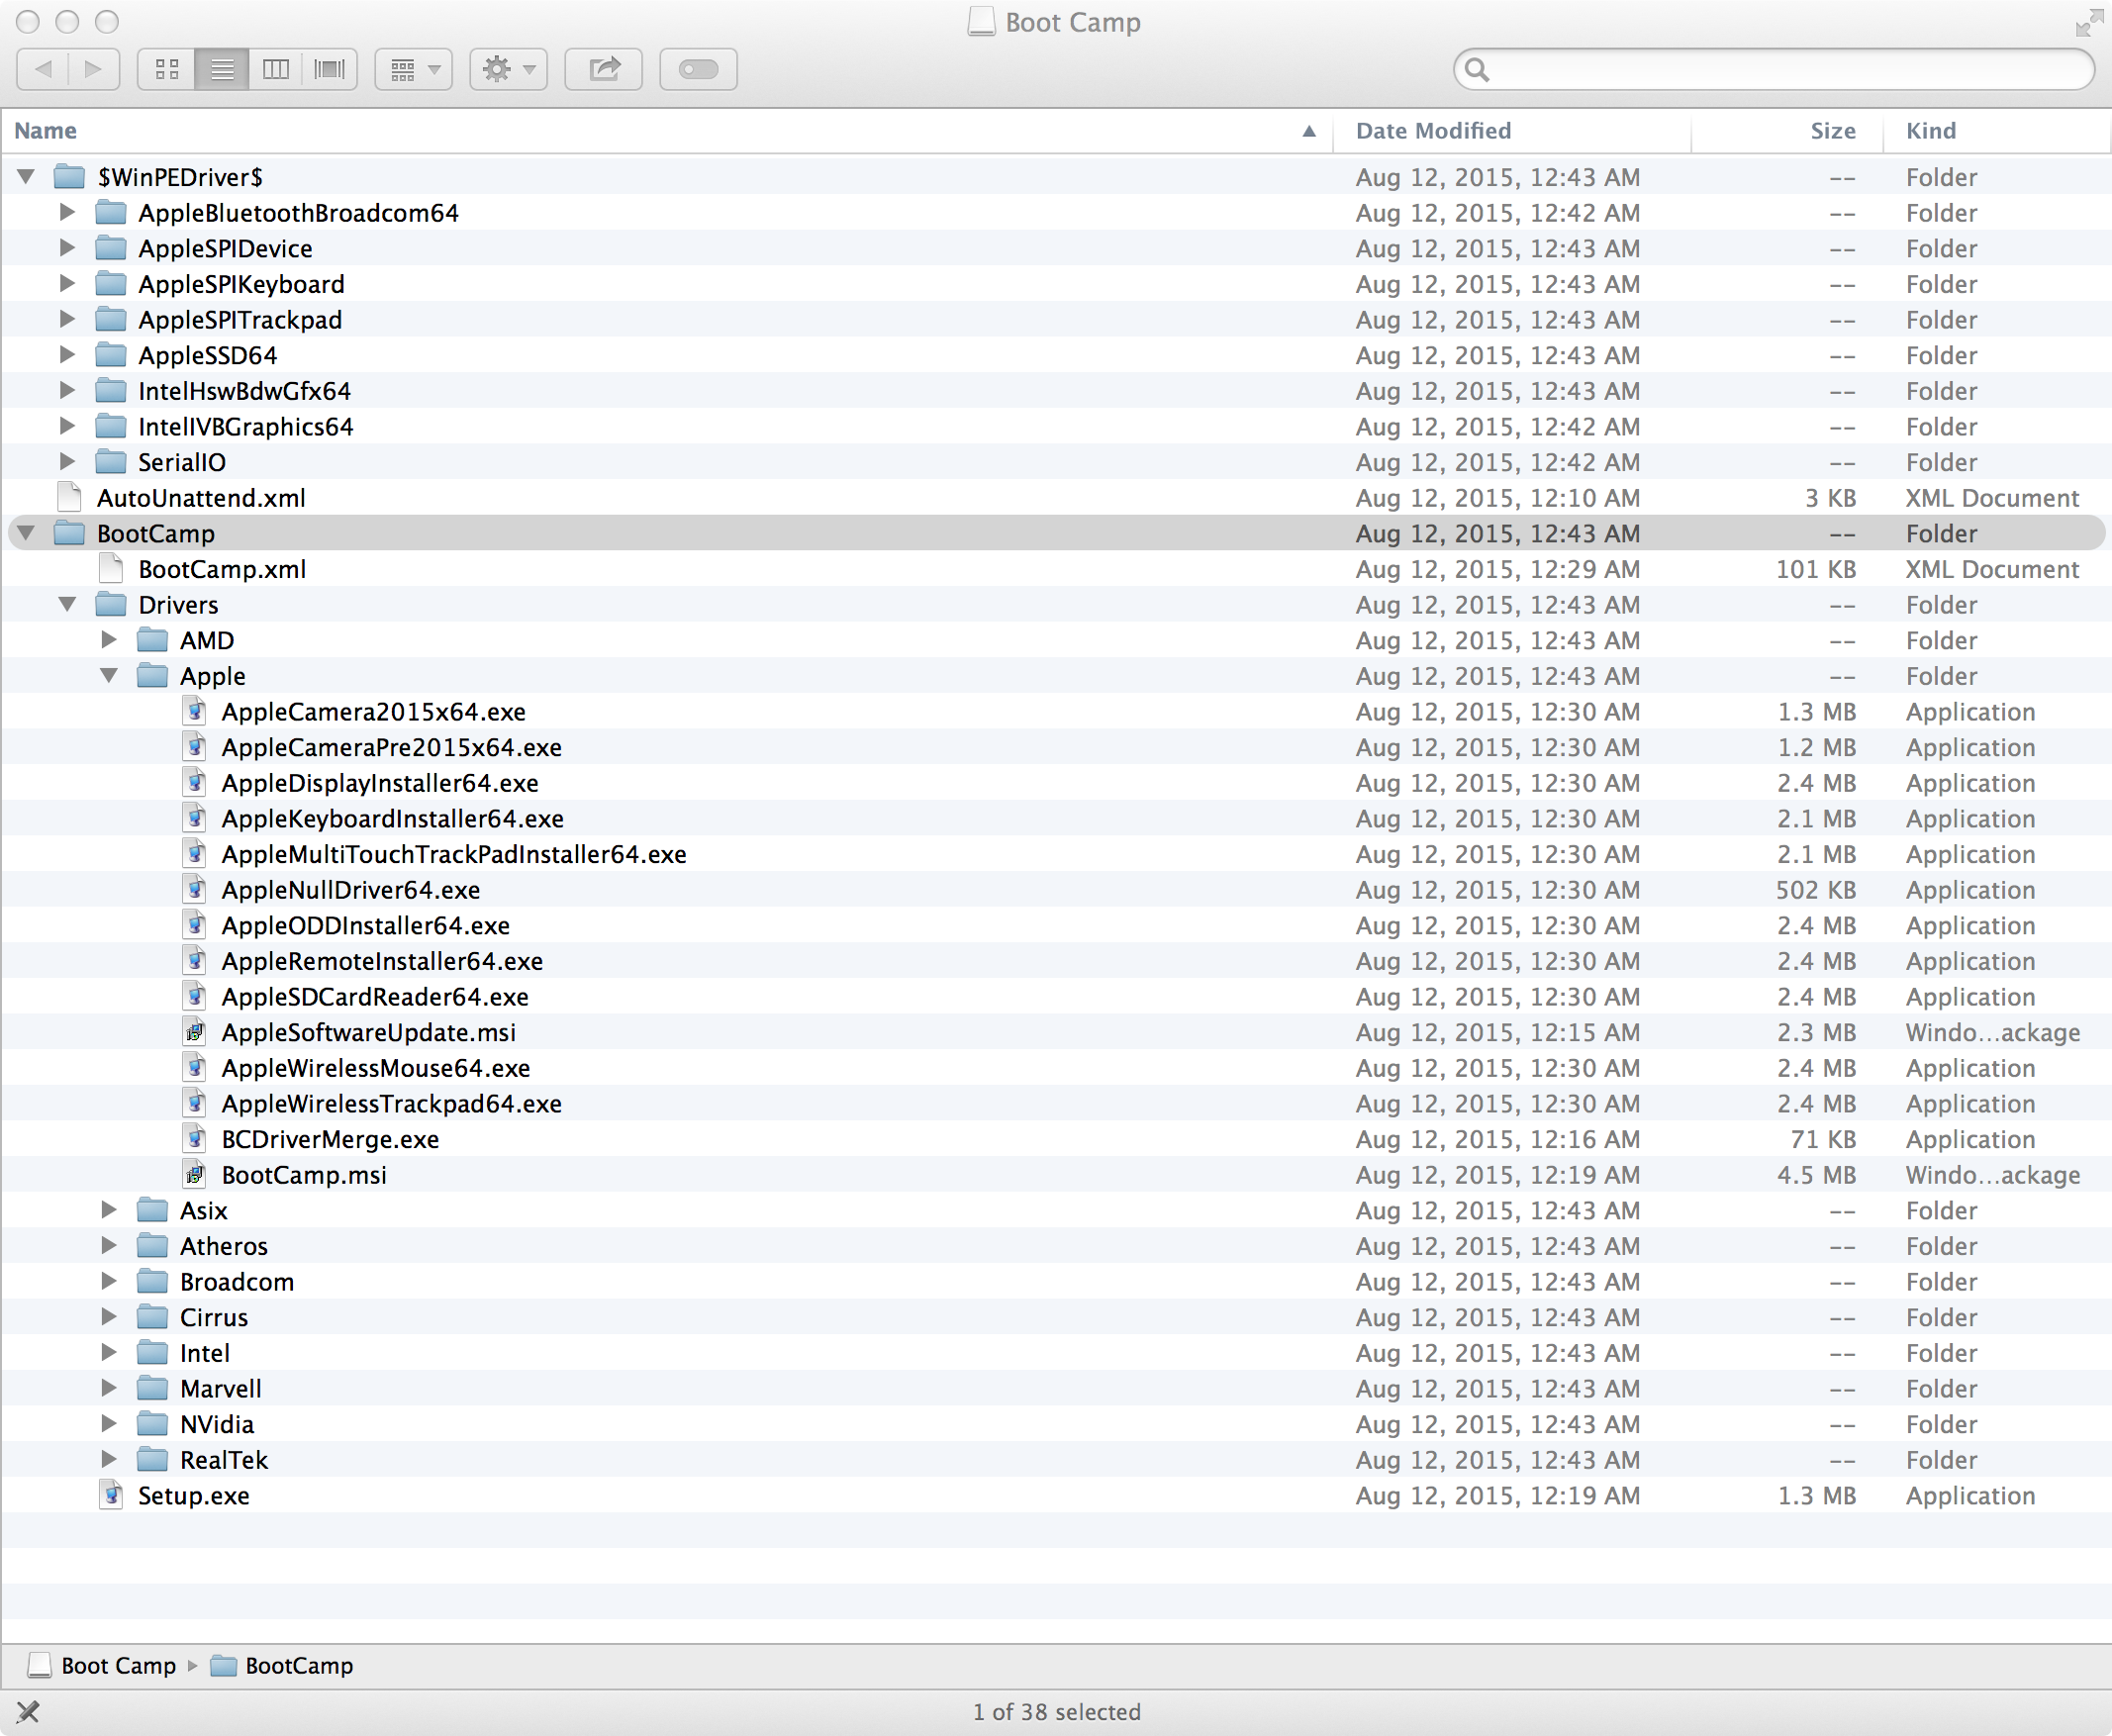Click the Share toolbar button

click(603, 69)
